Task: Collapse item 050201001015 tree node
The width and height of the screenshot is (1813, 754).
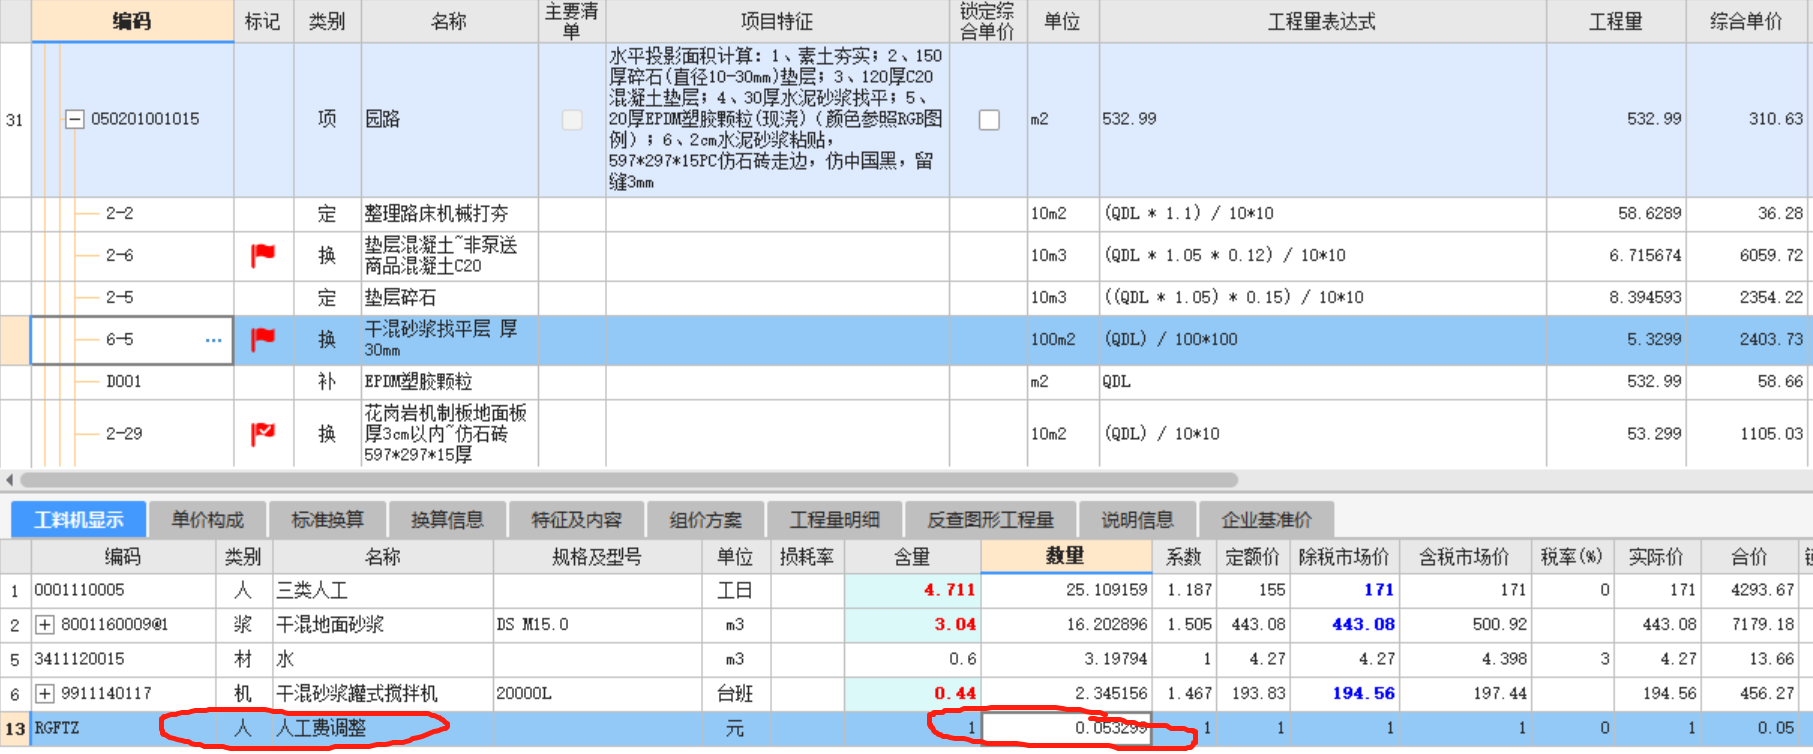Action: coord(74,119)
